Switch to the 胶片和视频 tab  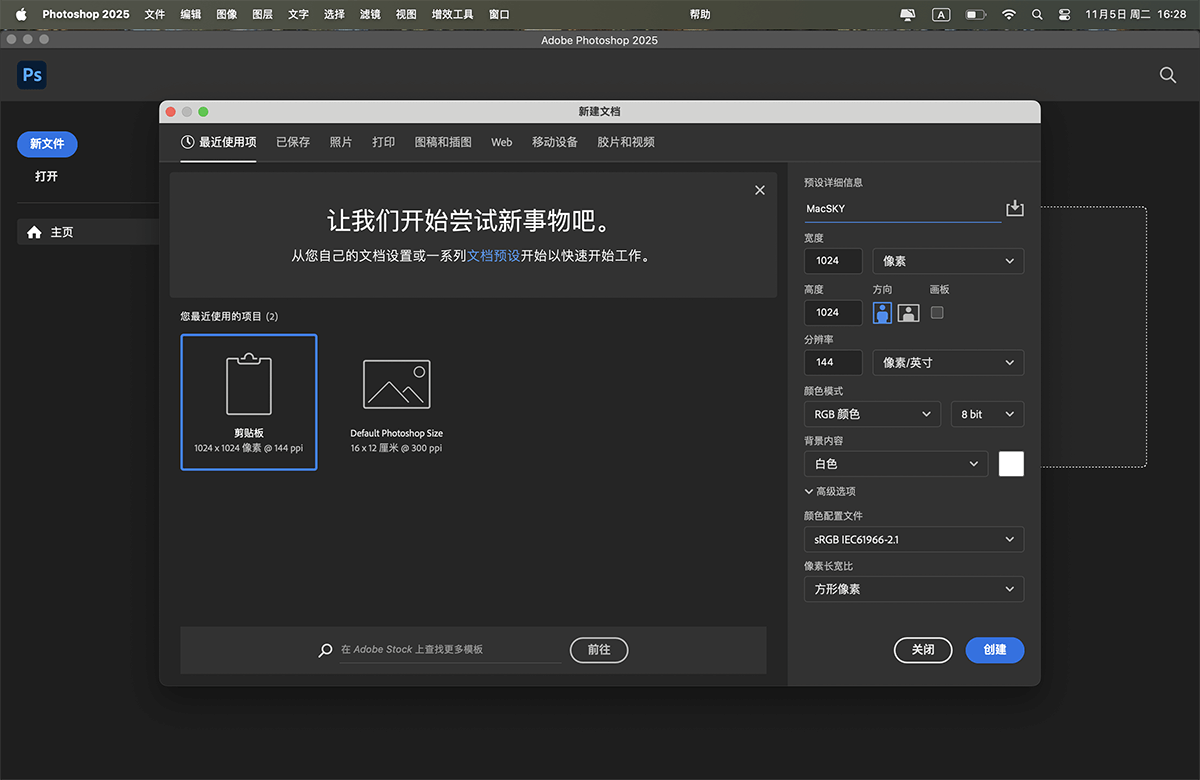(x=626, y=142)
